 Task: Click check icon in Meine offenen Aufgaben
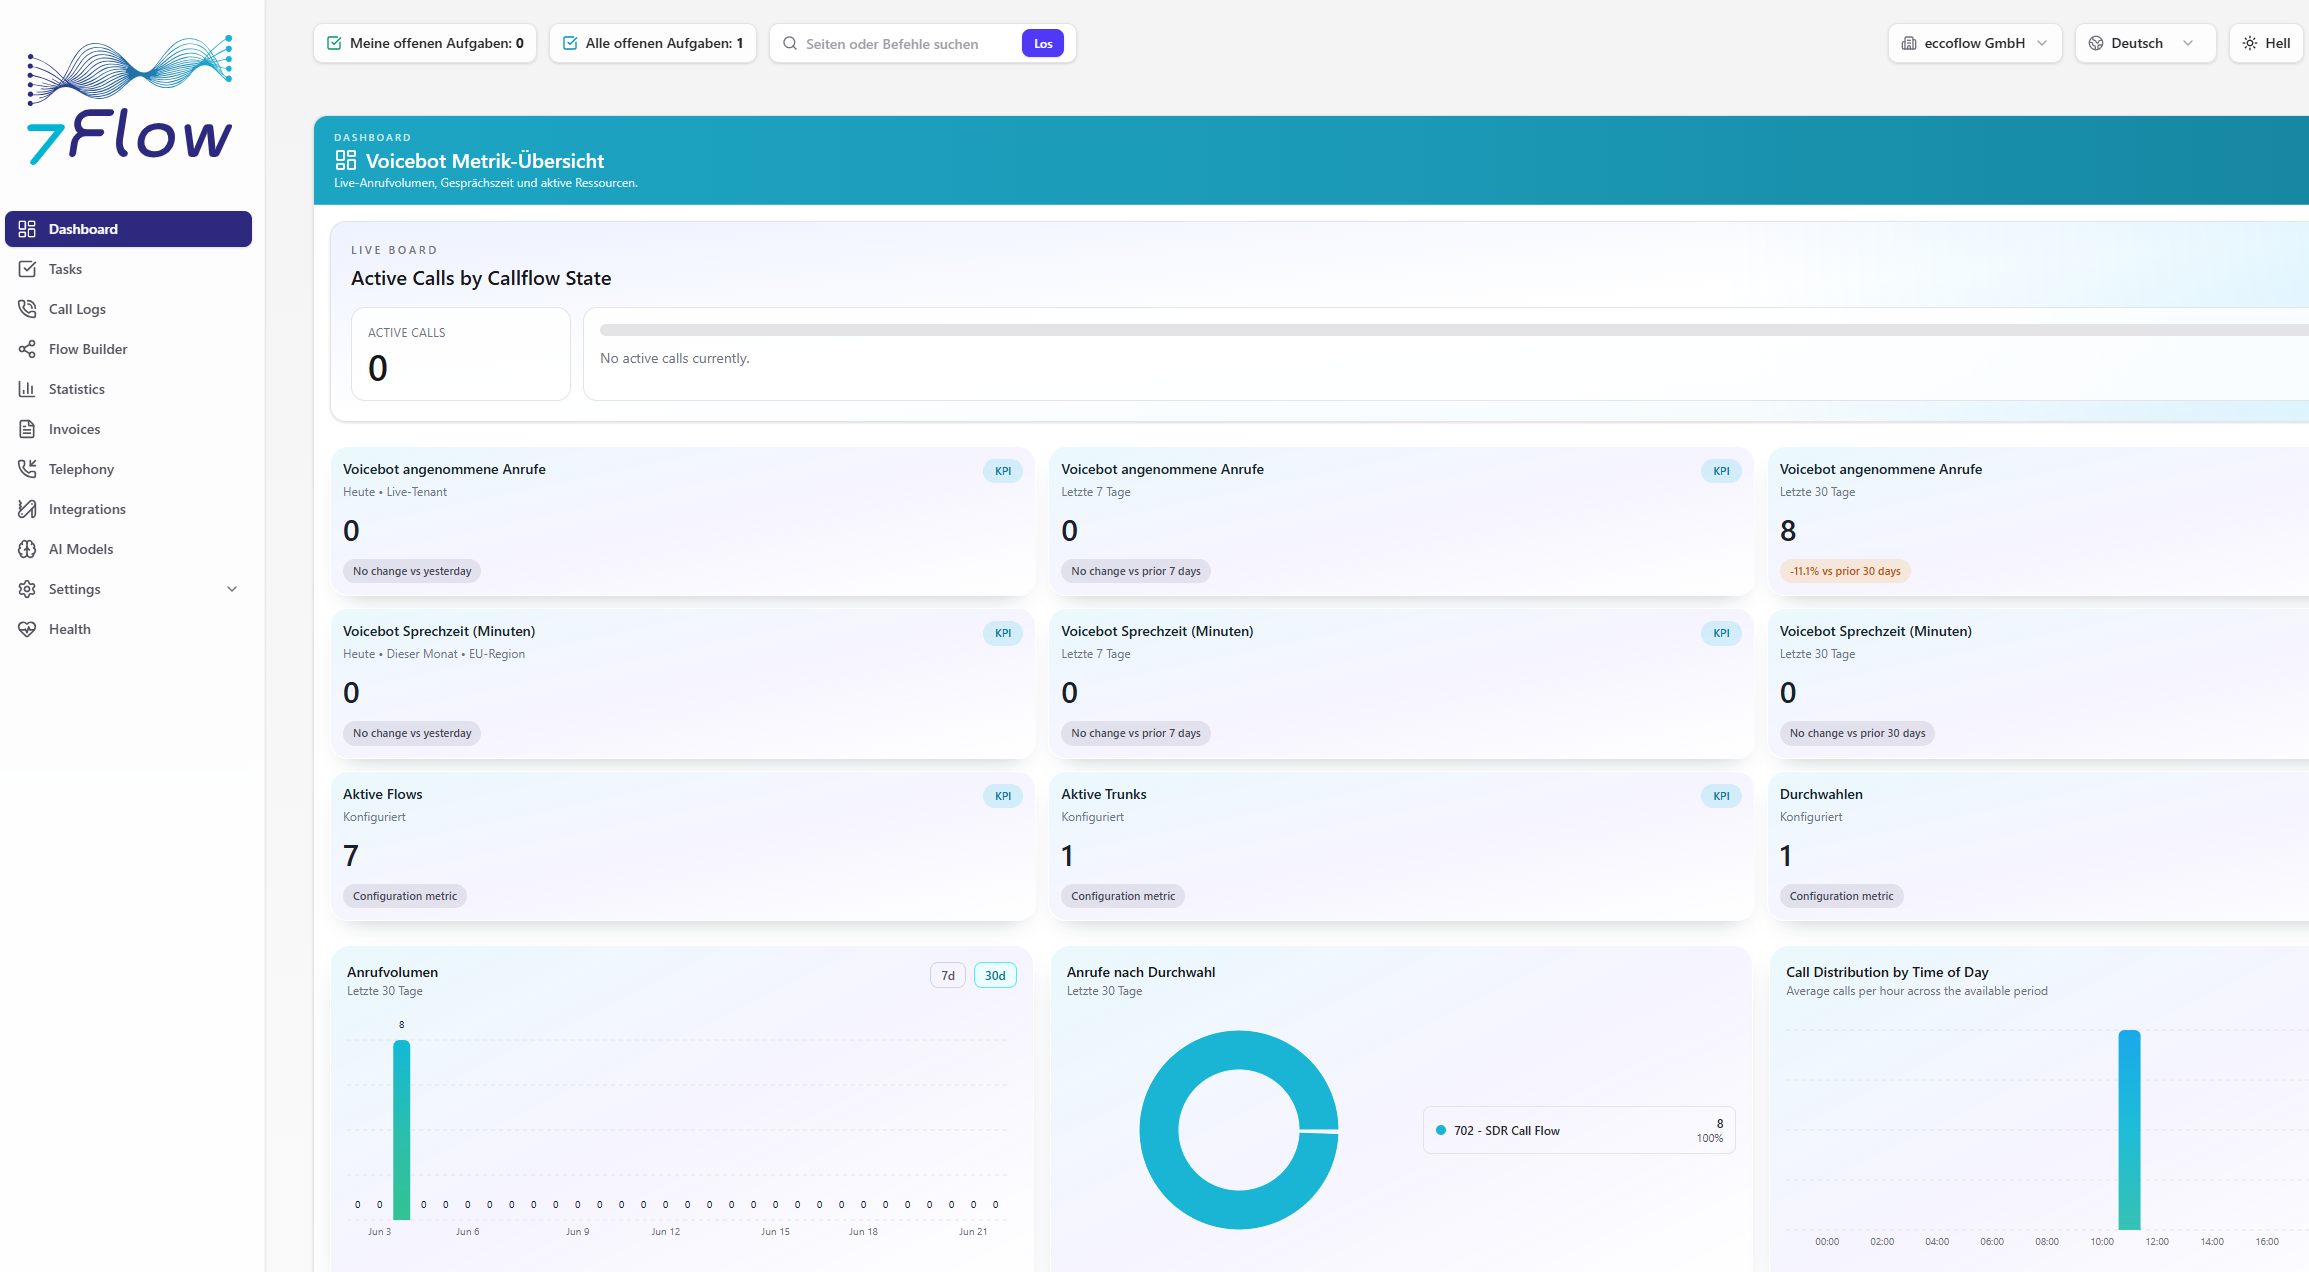tap(335, 43)
